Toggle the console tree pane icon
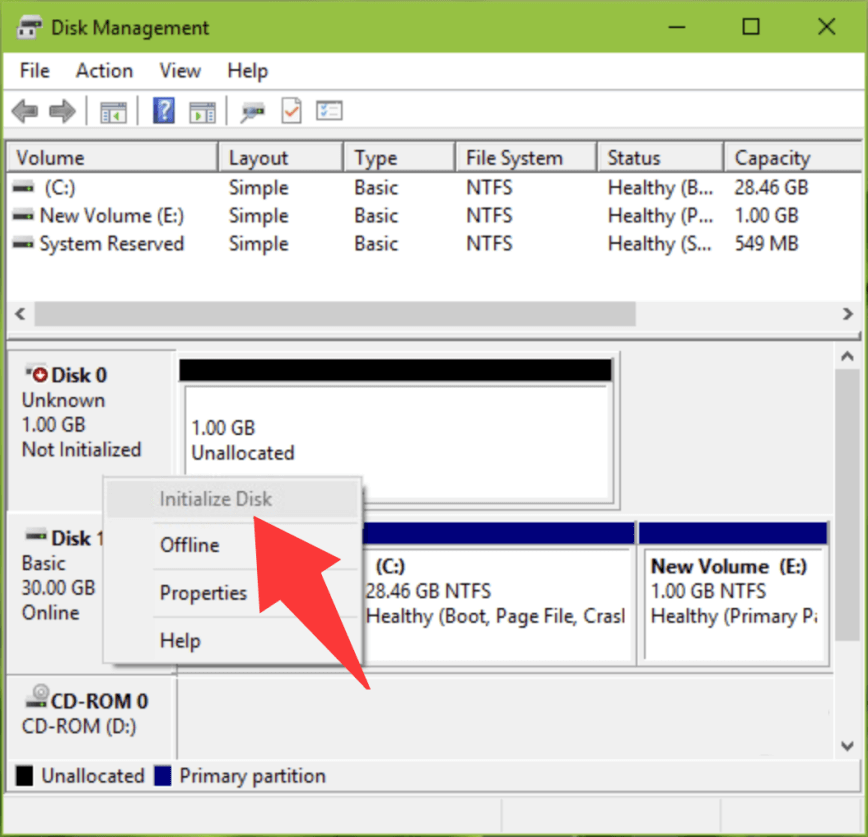 point(113,110)
